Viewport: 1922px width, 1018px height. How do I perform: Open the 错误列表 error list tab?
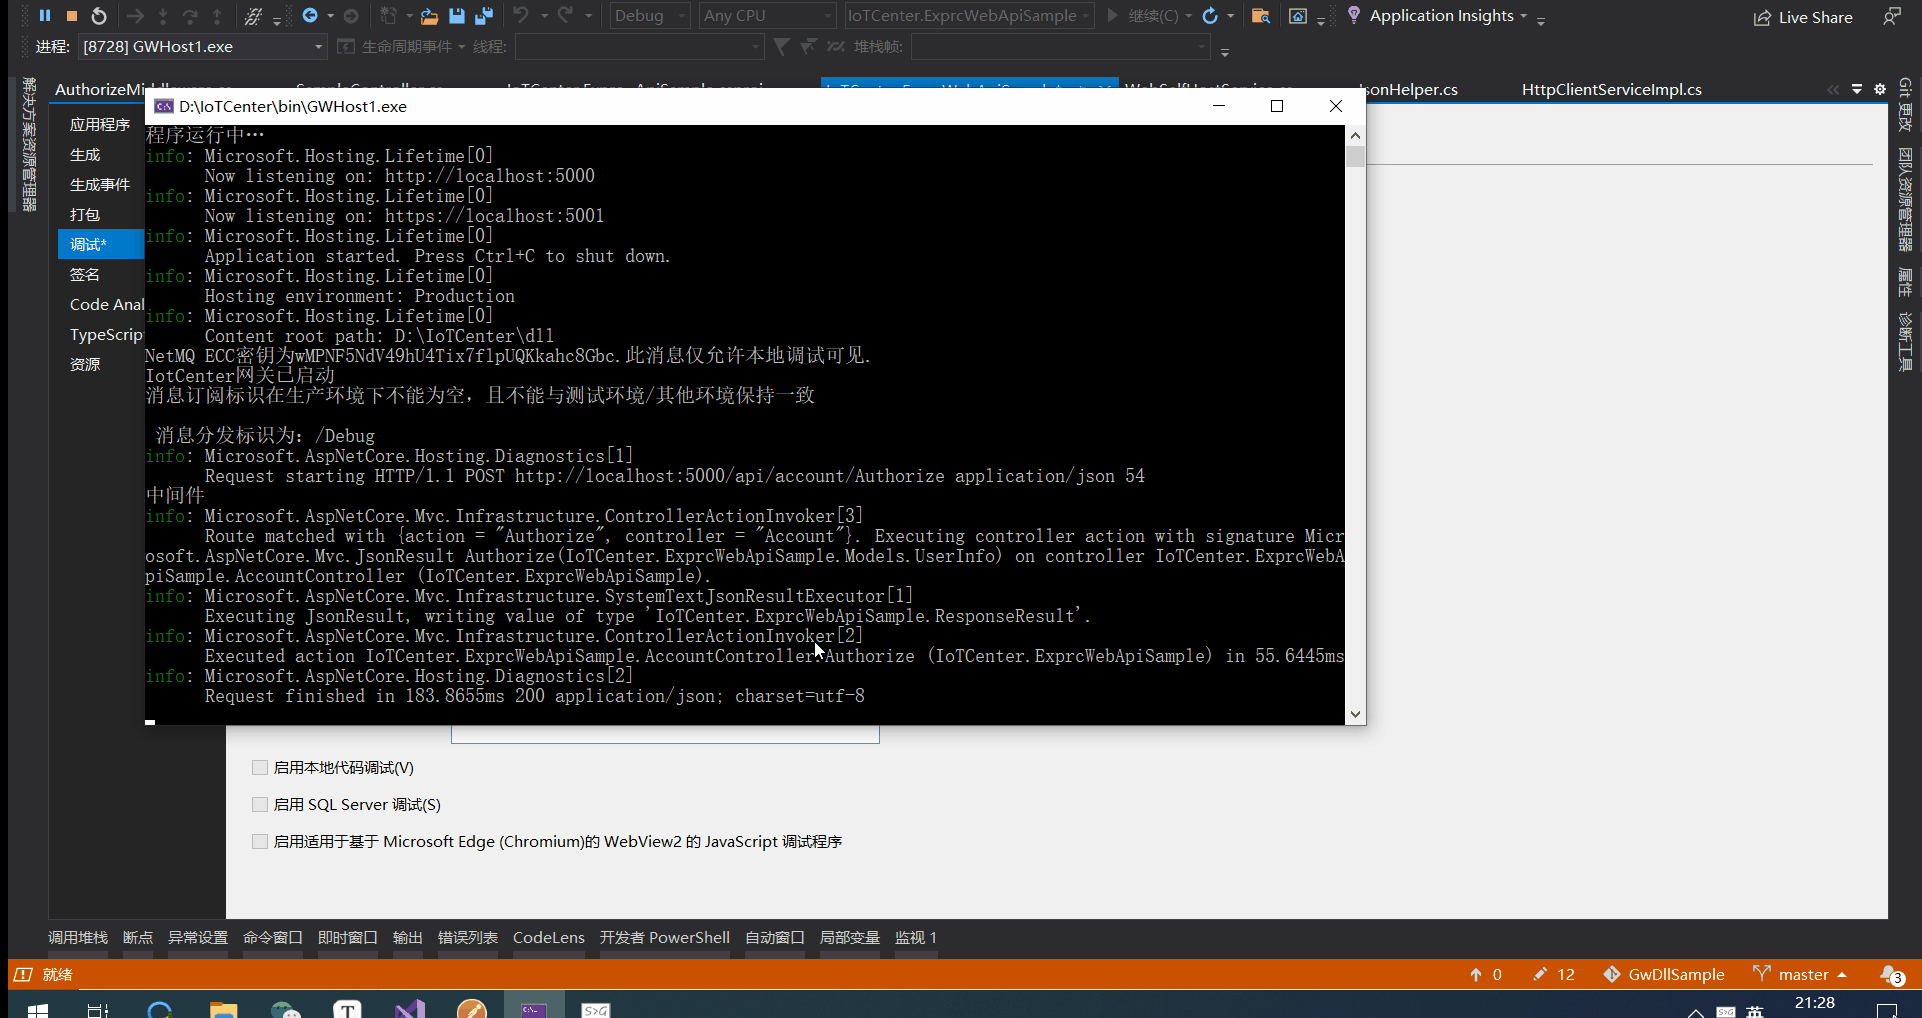click(468, 937)
